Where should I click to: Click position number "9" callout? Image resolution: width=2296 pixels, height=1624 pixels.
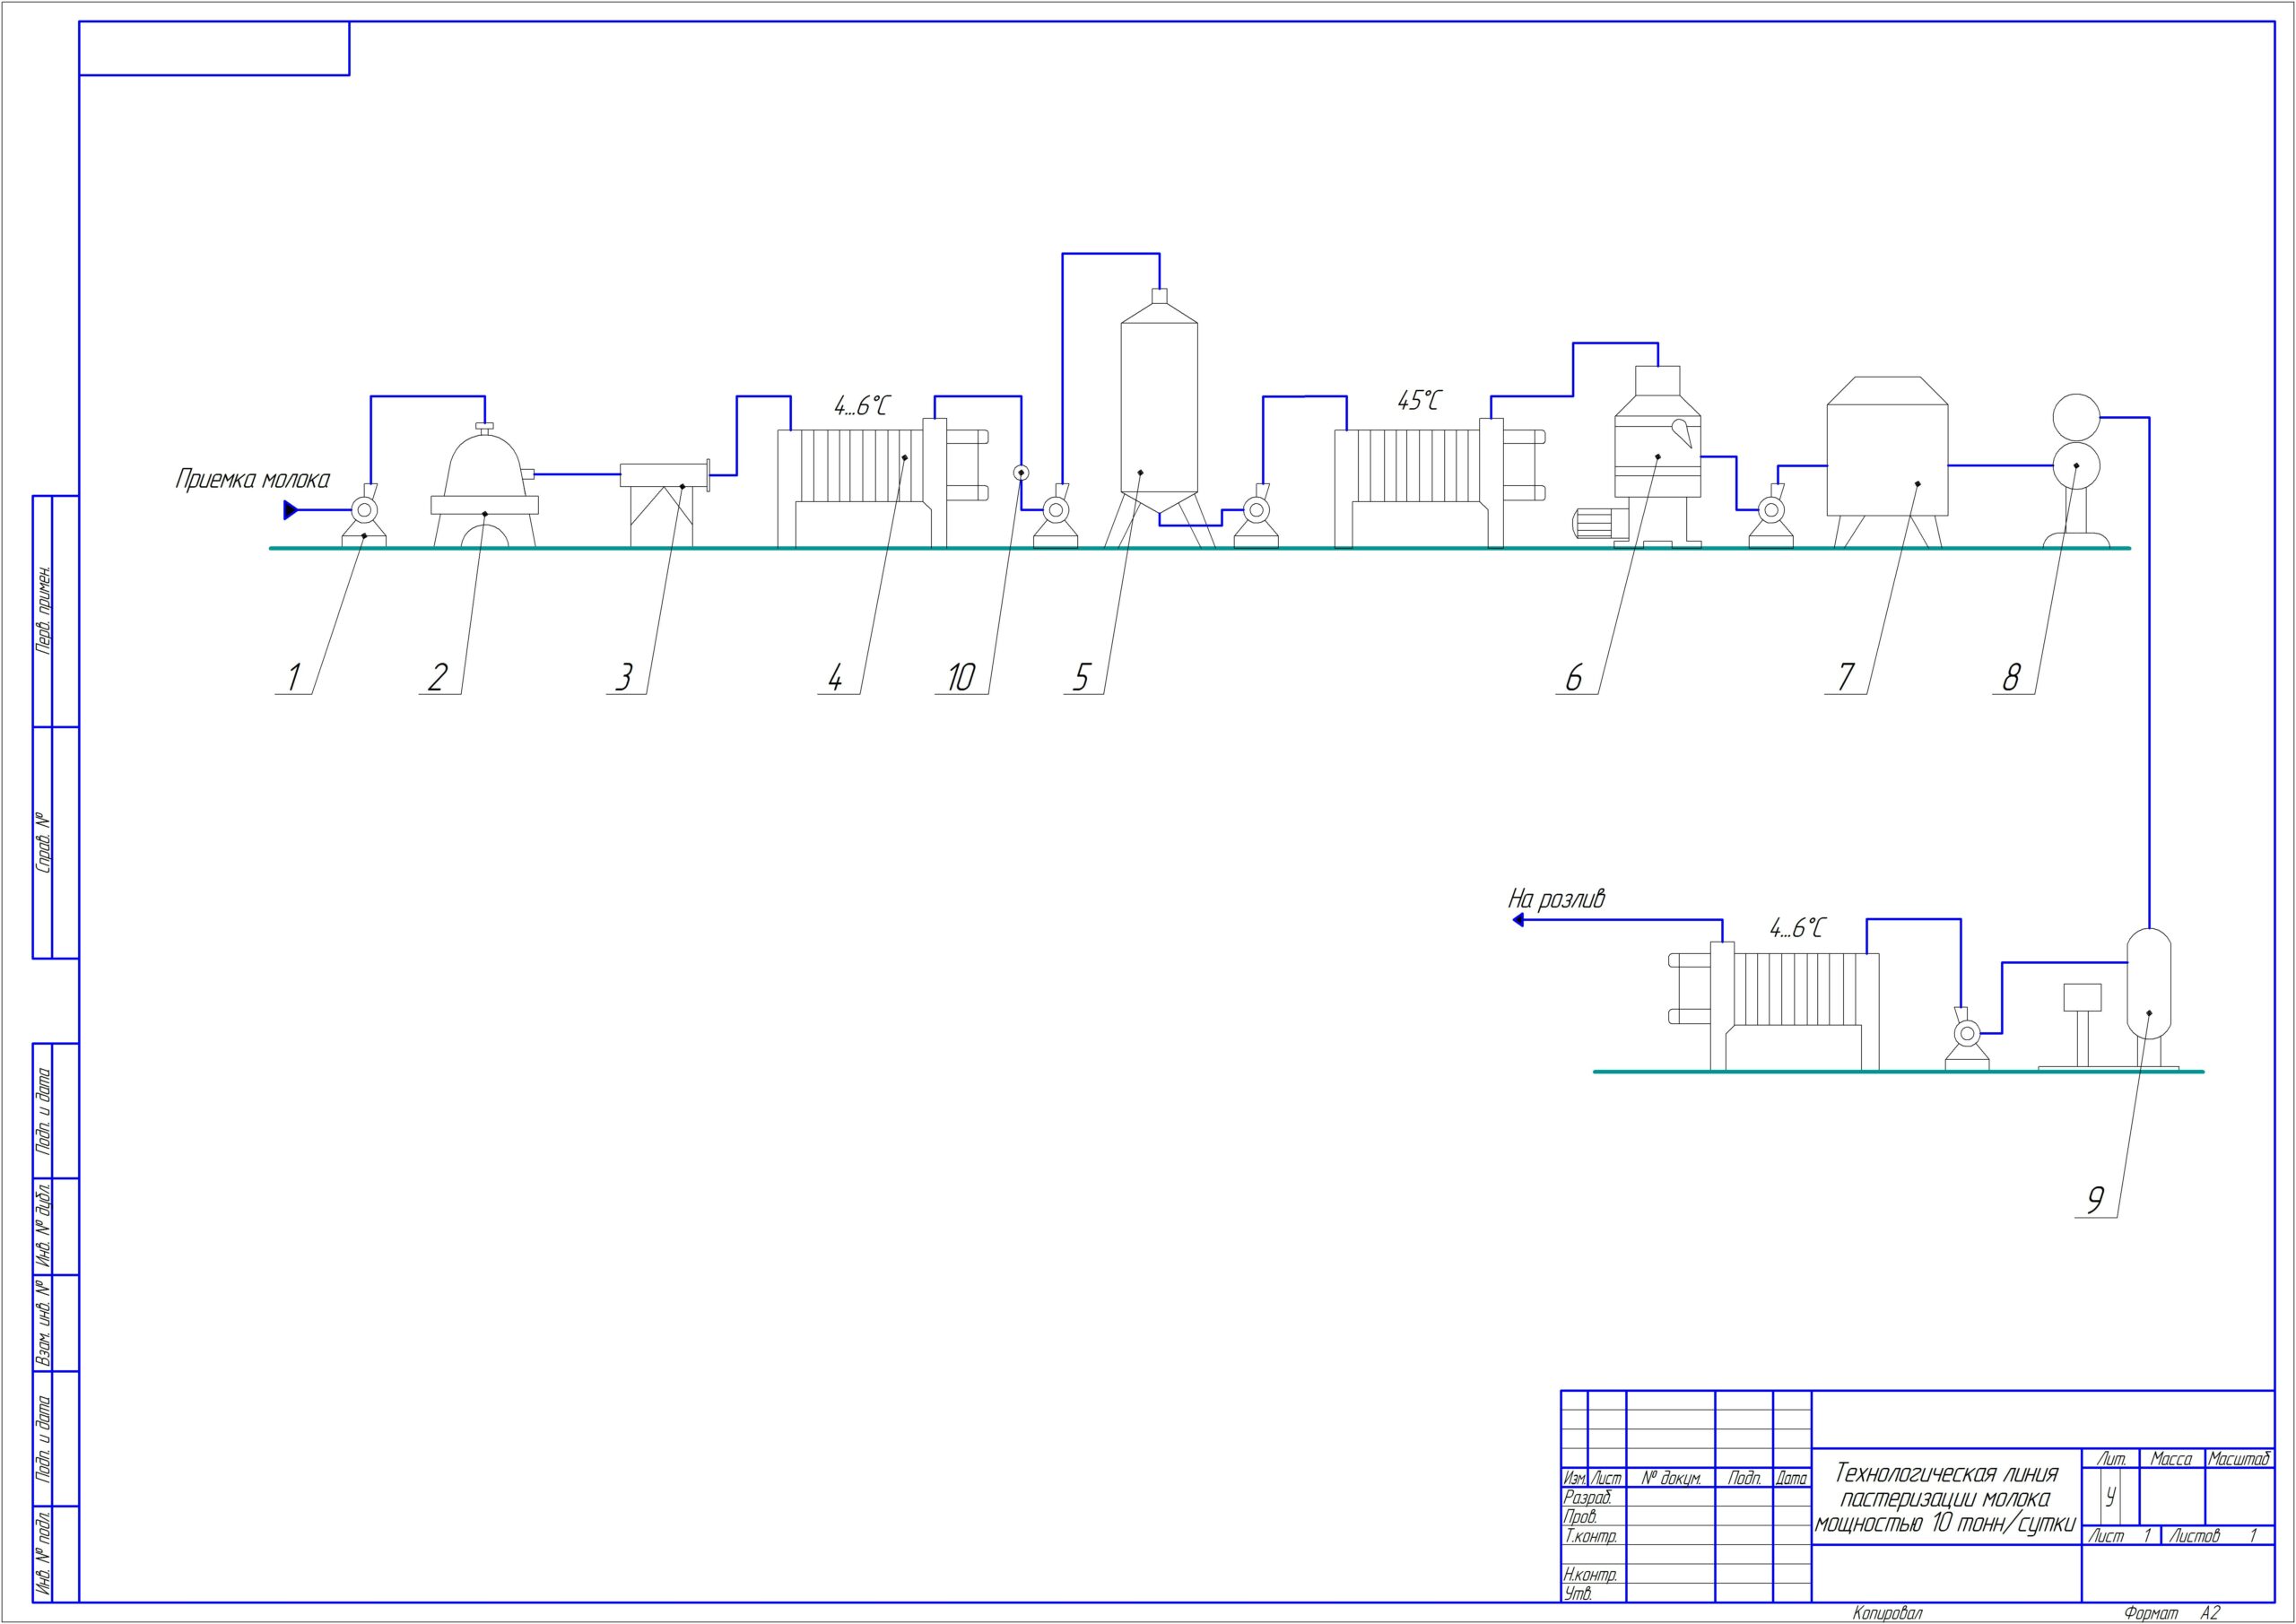coord(2095,1201)
